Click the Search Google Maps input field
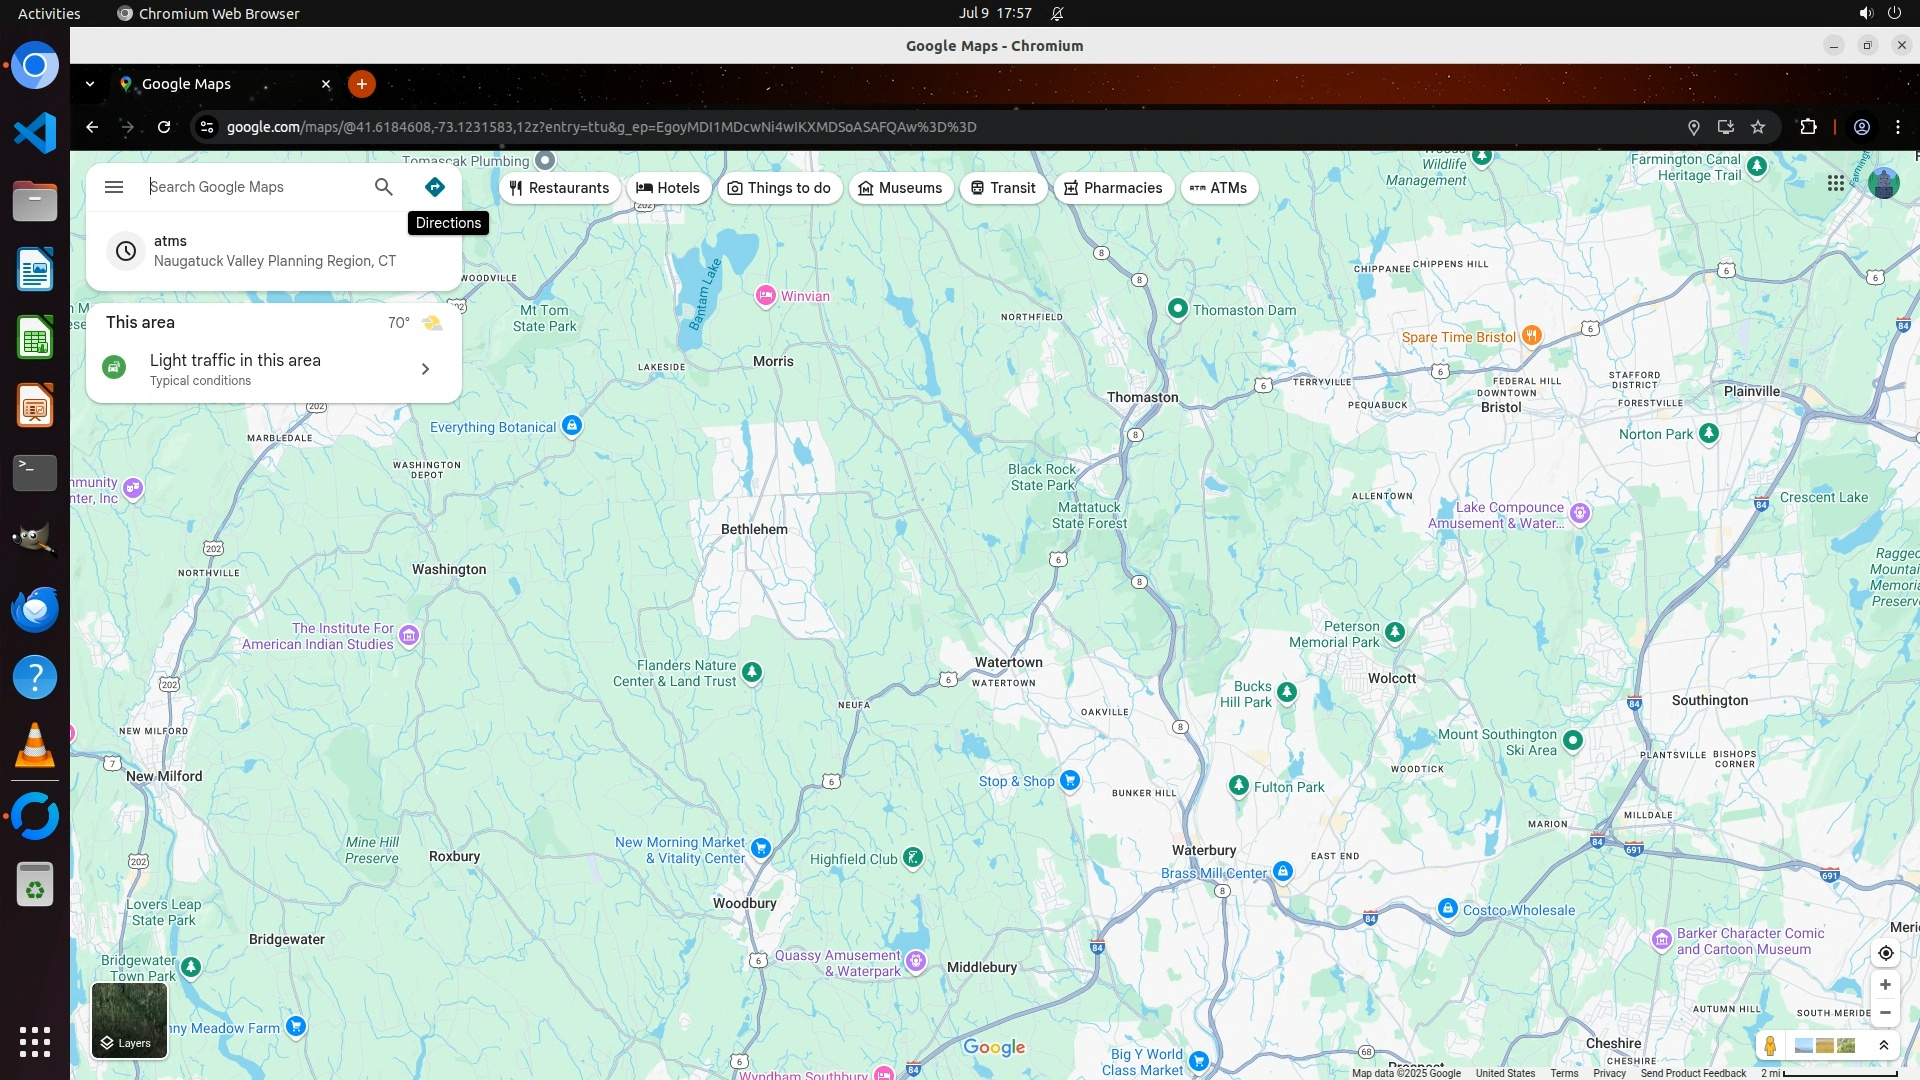The width and height of the screenshot is (1920, 1080). tap(255, 187)
